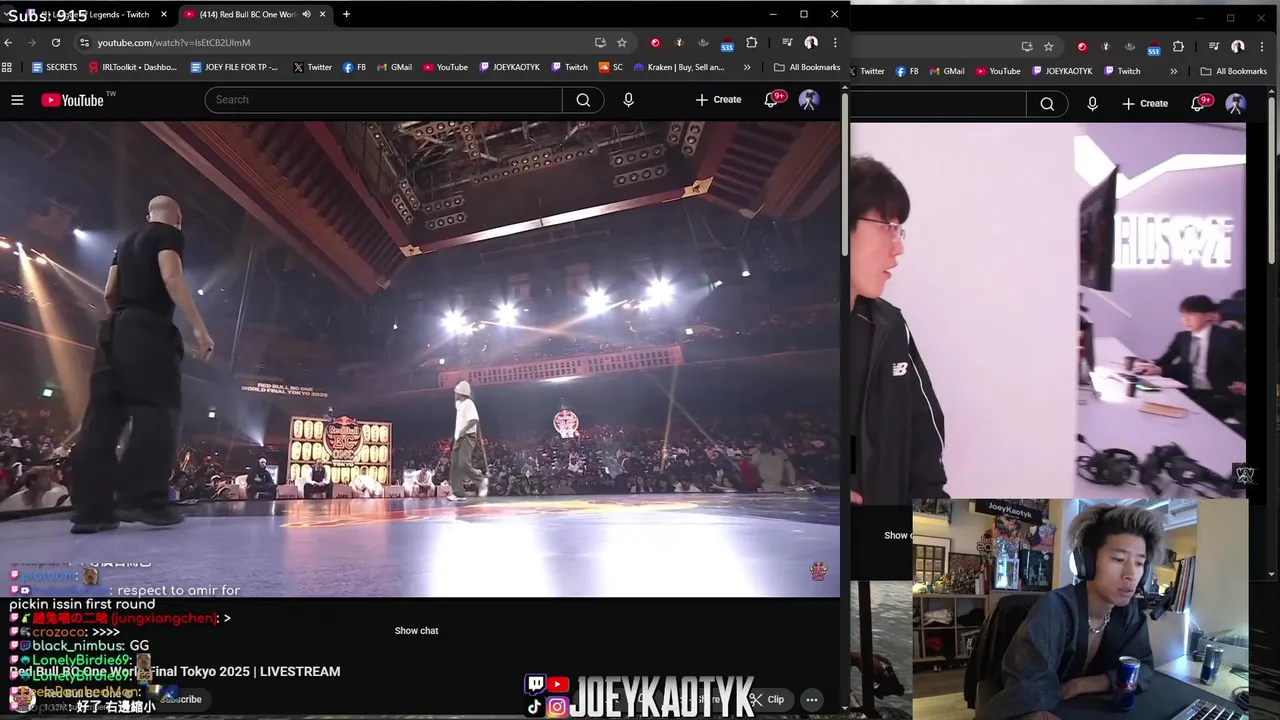Bookmark star icon in second window
The height and width of the screenshot is (720, 1280).
[1049, 46]
